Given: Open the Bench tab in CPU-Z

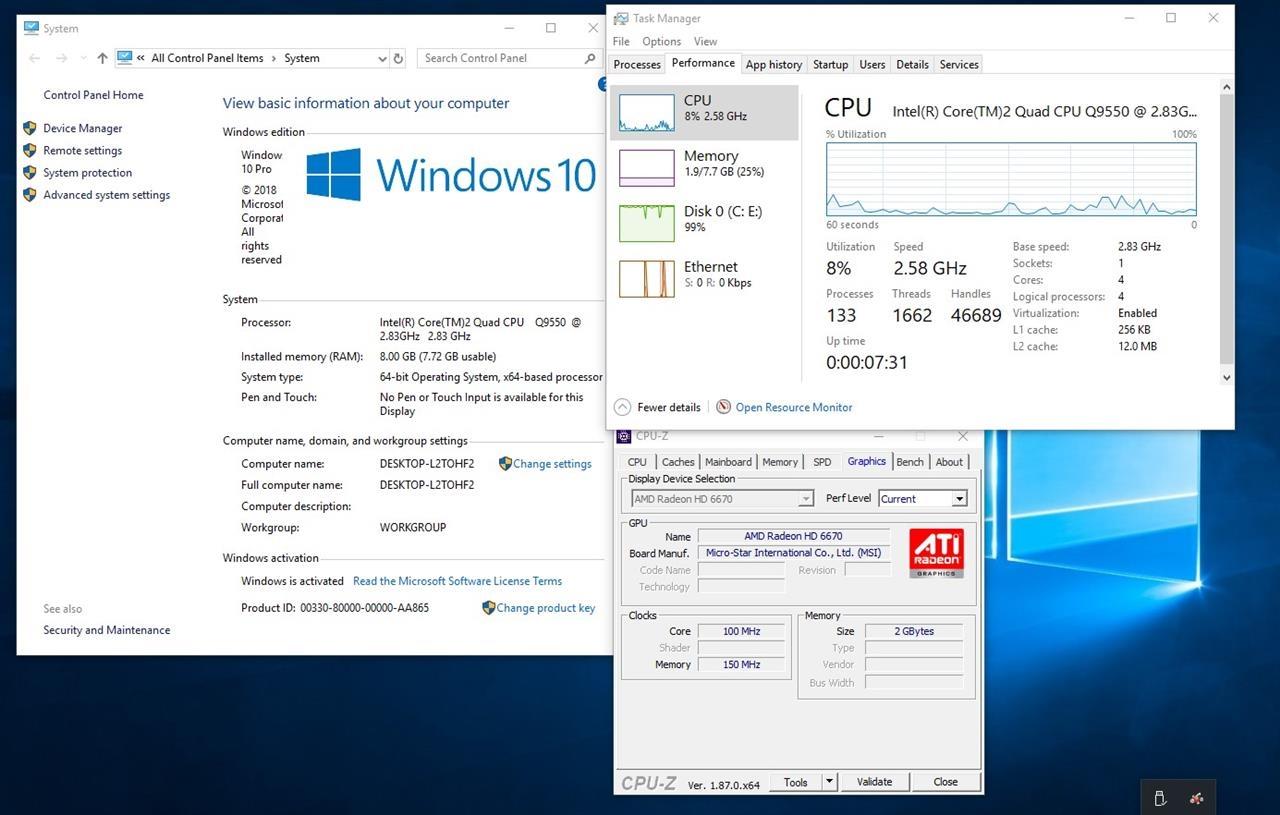Looking at the screenshot, I should point(910,462).
